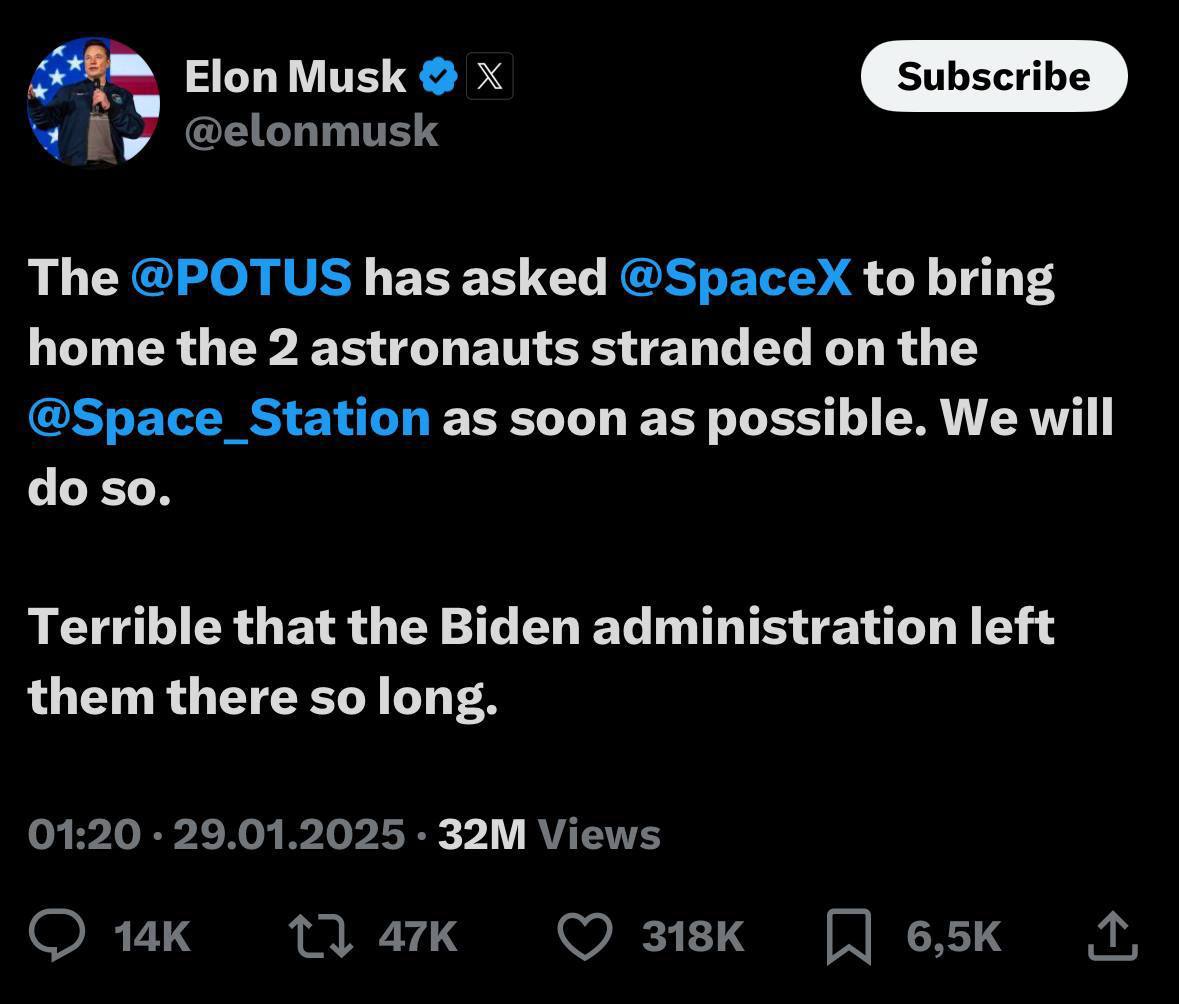
Task: Click the 29.01.2025 post date
Action: pyautogui.click(x=289, y=834)
